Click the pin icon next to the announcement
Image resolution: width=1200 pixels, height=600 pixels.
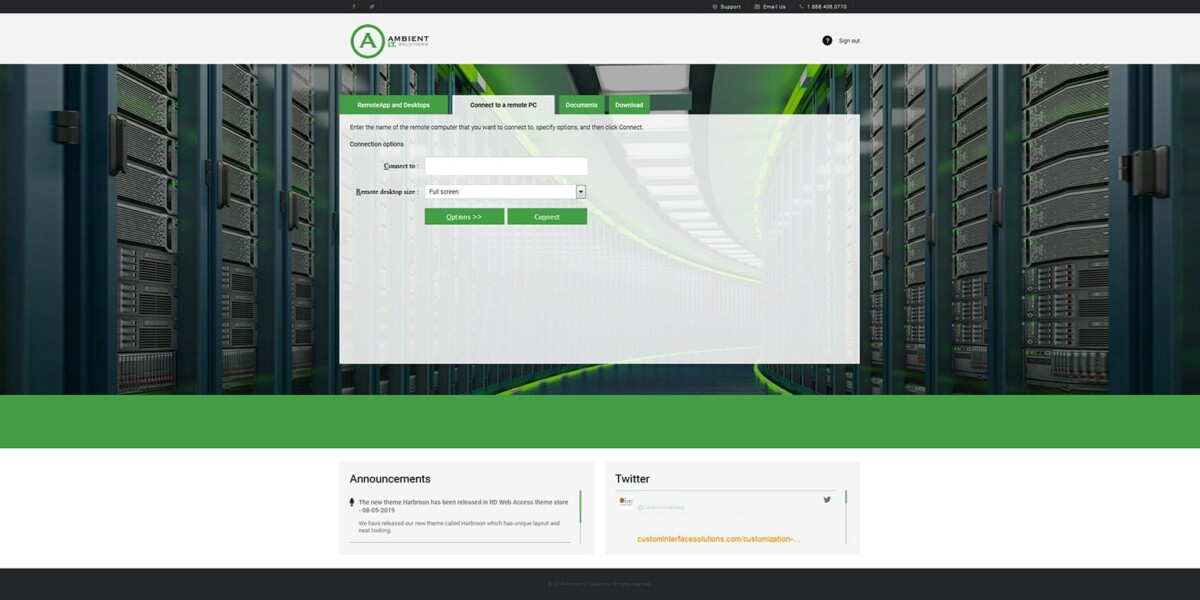click(350, 500)
